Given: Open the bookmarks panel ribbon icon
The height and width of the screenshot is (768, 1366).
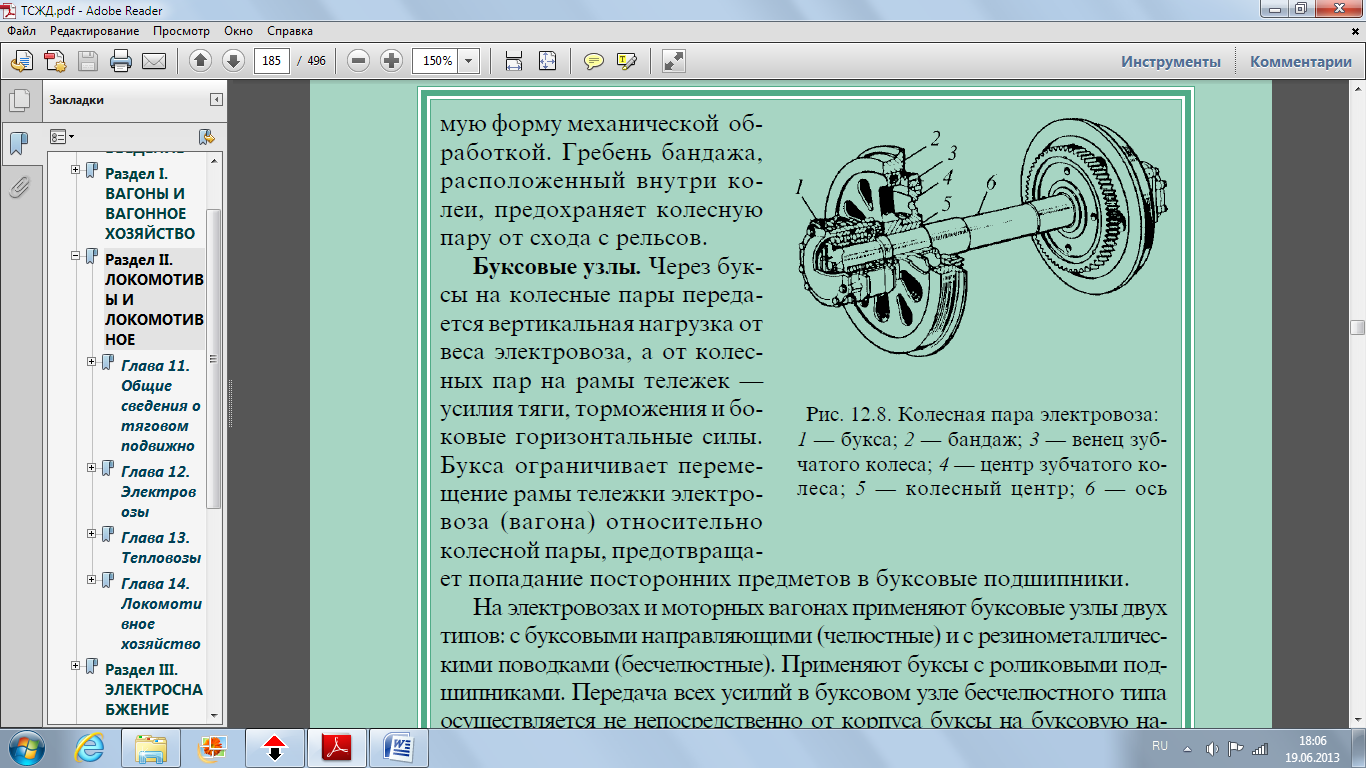Looking at the screenshot, I should [x=18, y=143].
